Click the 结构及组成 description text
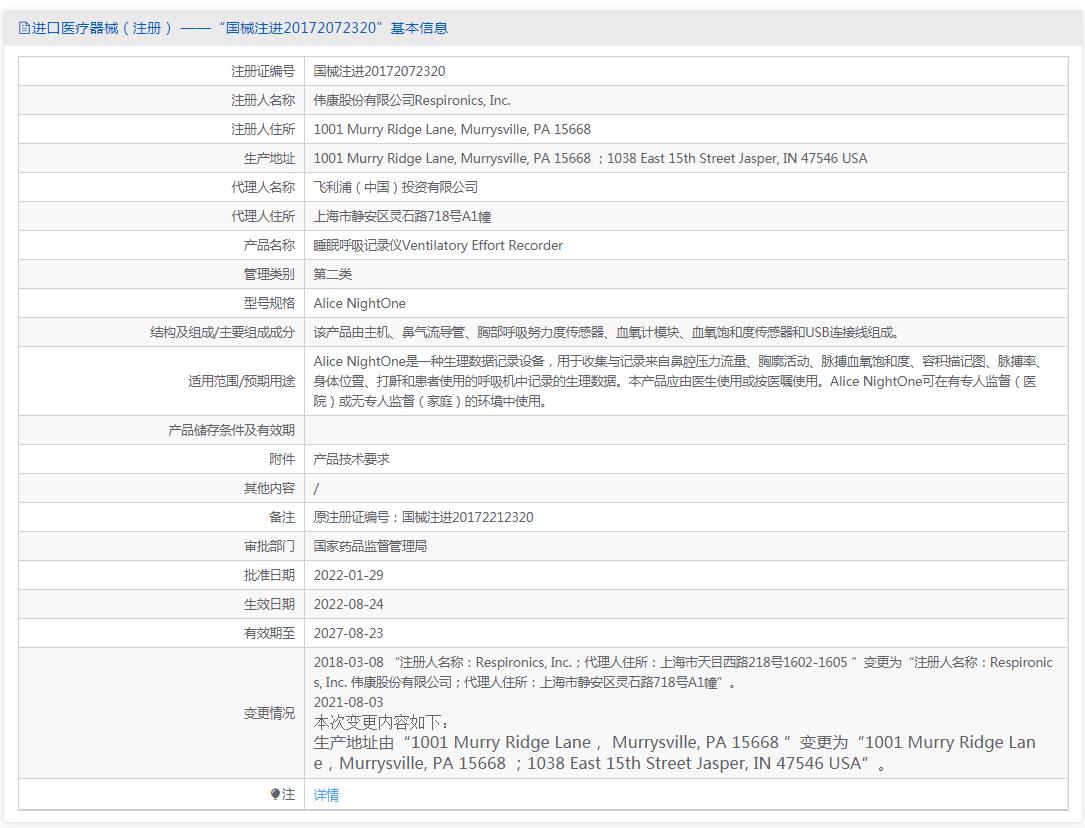The height and width of the screenshot is (828, 1085). (607, 333)
